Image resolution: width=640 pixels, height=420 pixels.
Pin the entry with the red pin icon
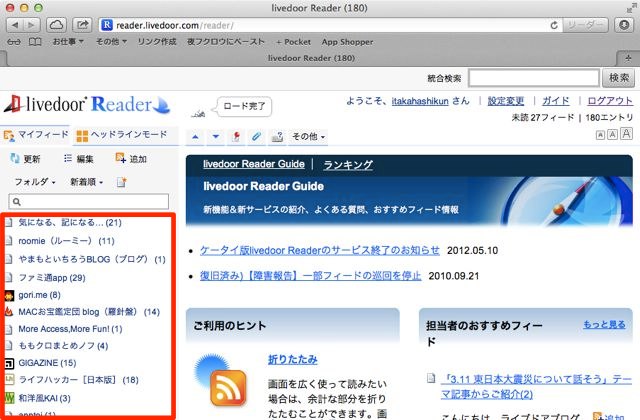point(236,137)
